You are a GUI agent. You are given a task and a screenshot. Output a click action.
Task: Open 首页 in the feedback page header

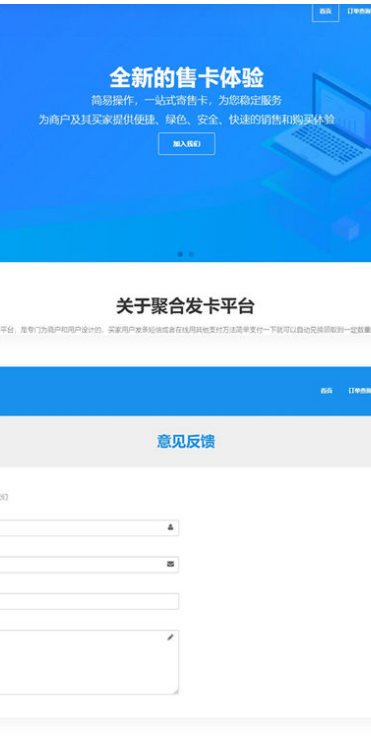coord(326,391)
